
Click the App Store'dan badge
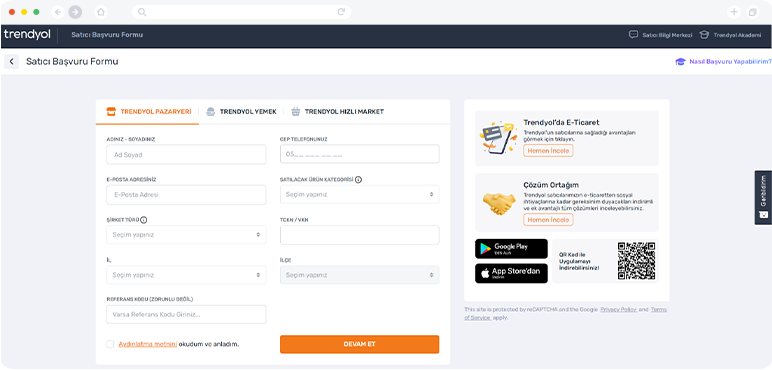click(x=511, y=273)
